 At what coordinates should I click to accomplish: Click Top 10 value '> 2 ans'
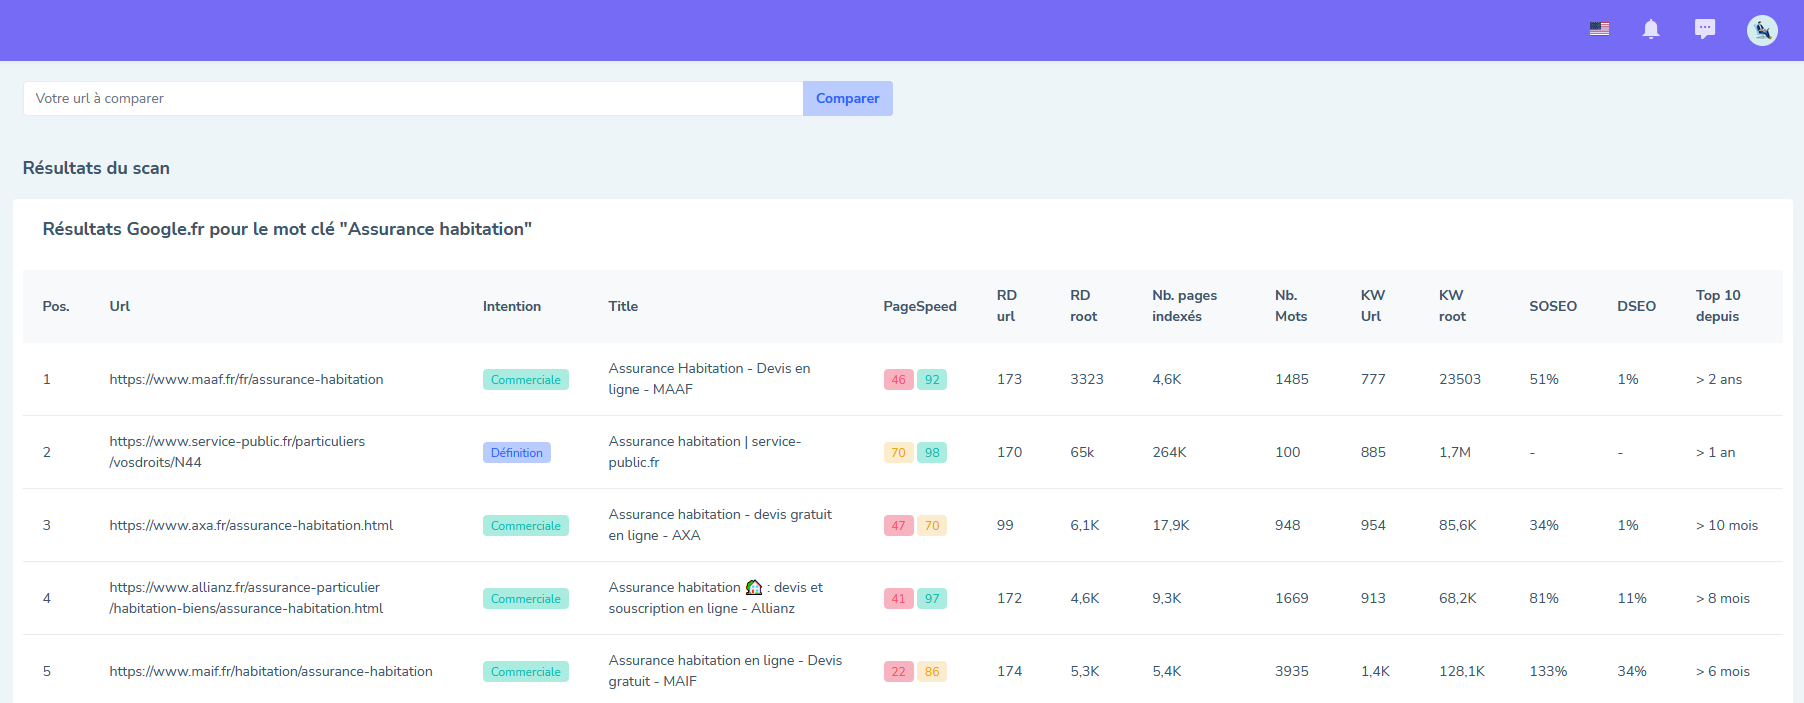tap(1719, 379)
